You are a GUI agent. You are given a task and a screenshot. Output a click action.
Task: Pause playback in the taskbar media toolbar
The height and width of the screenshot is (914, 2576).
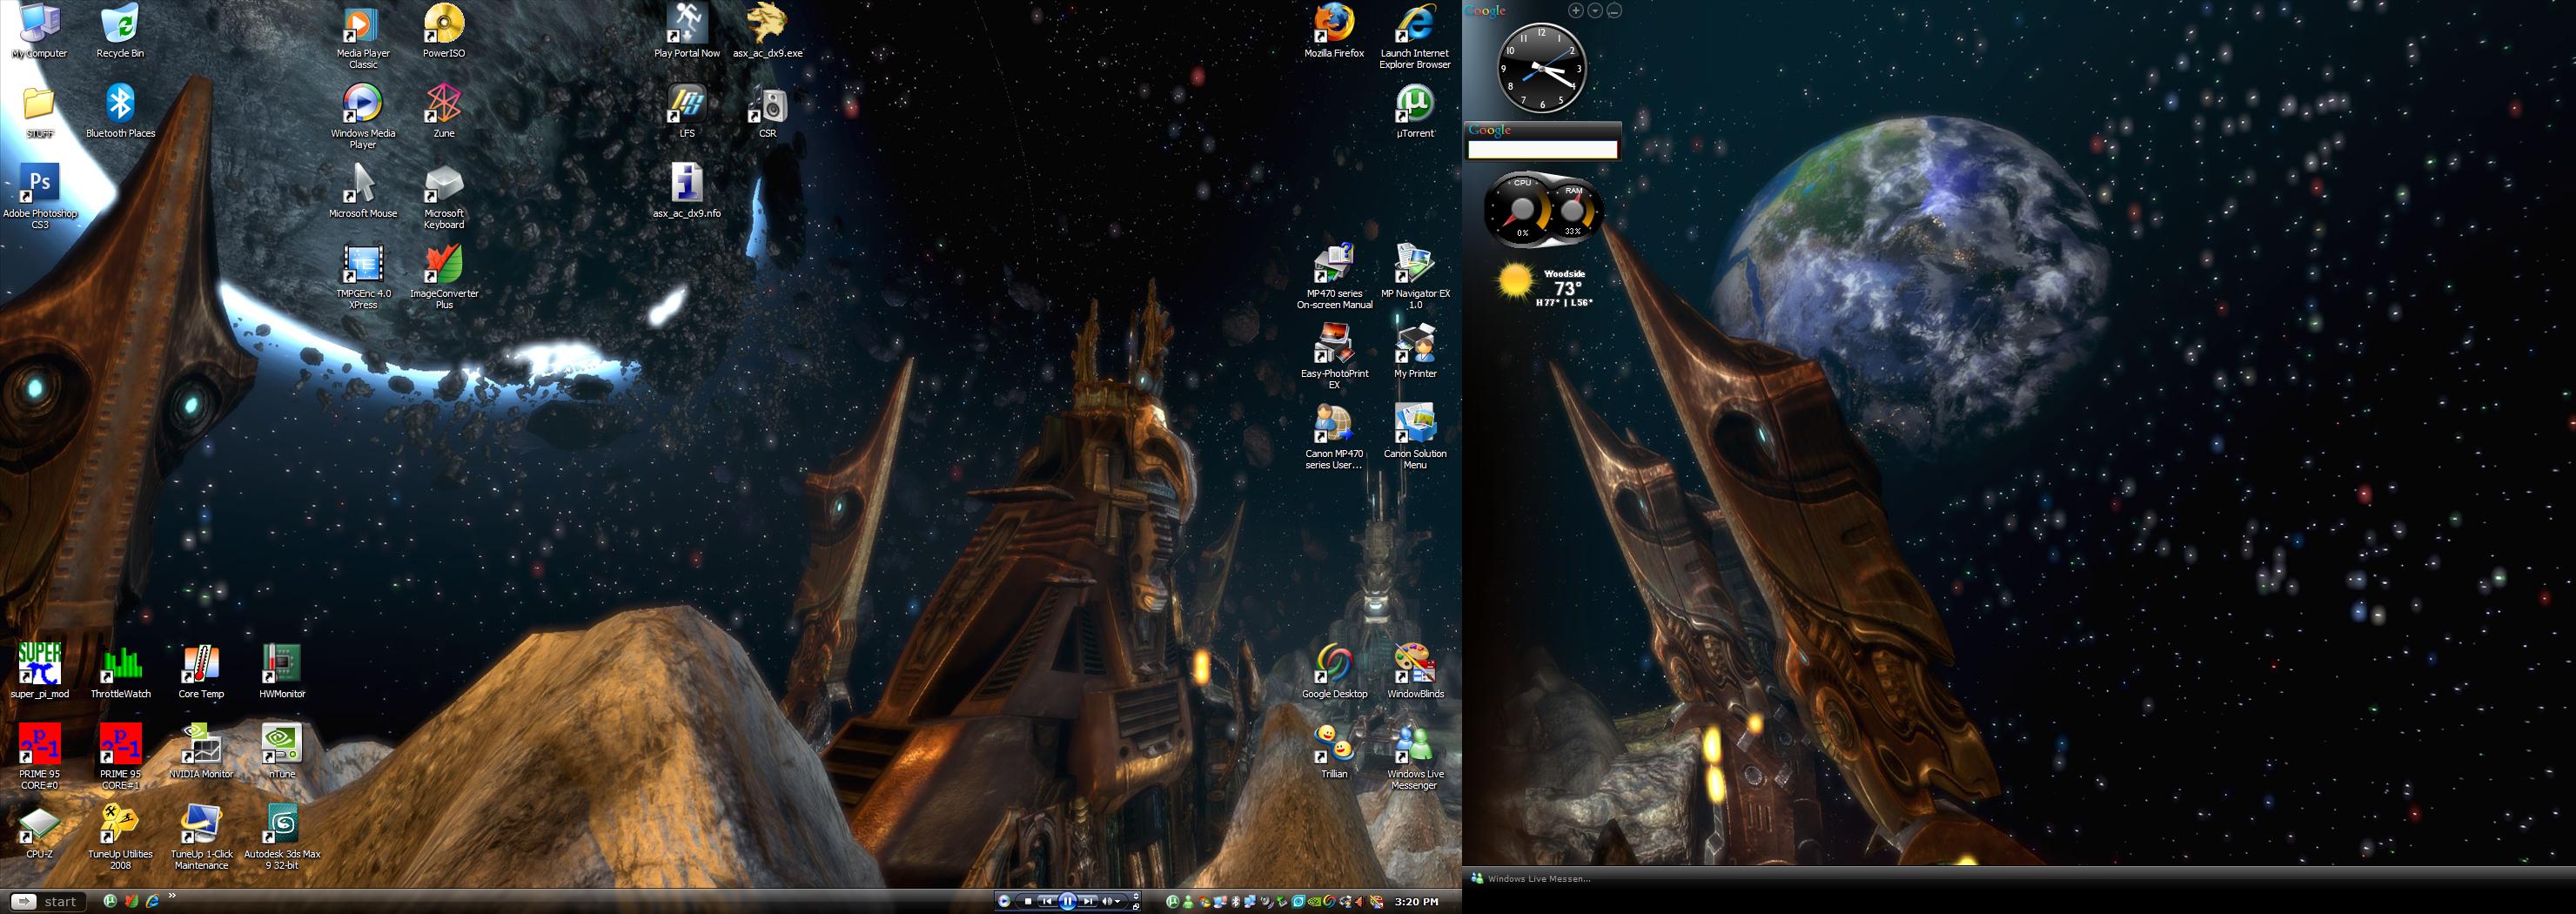(1067, 901)
